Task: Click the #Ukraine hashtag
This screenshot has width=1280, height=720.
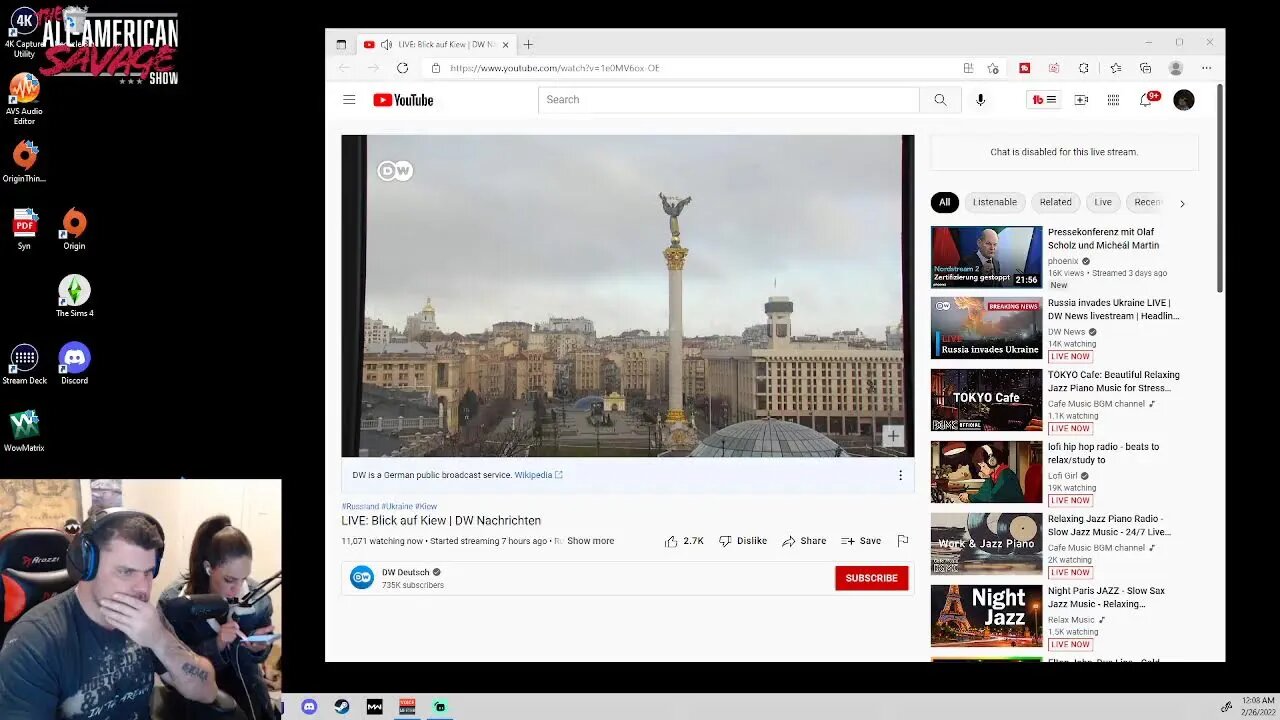Action: coord(397,506)
